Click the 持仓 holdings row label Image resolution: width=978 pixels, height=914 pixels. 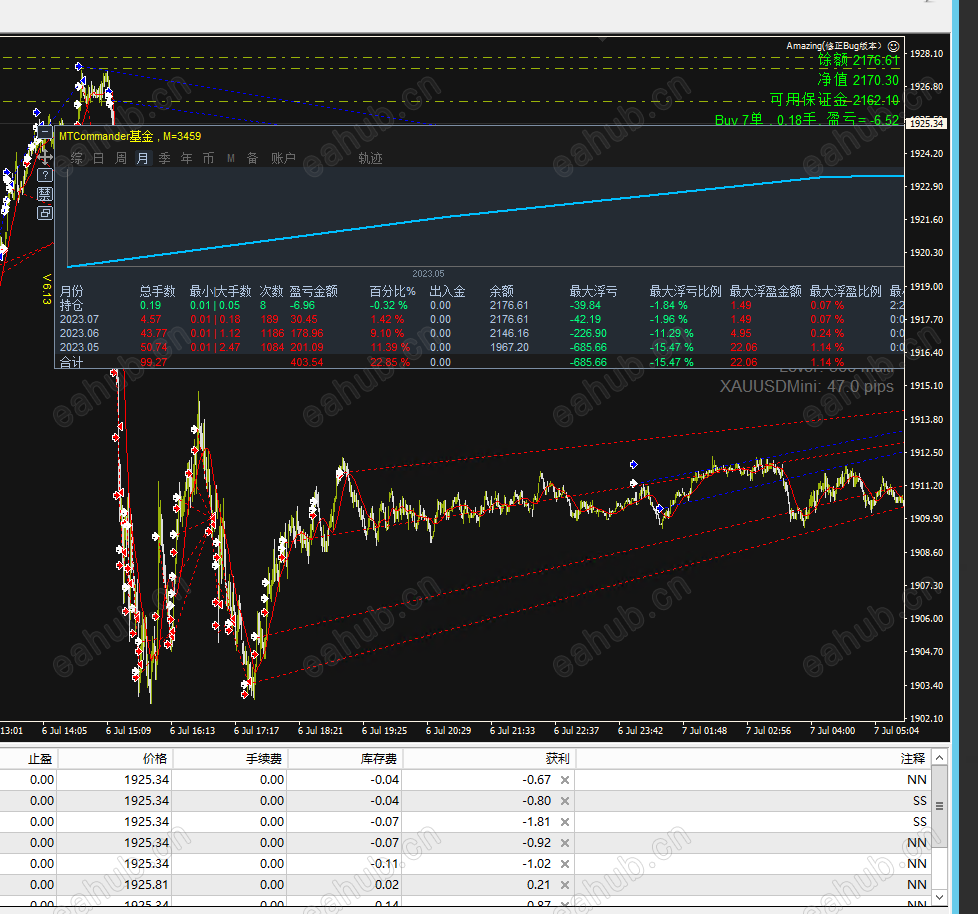pos(71,305)
